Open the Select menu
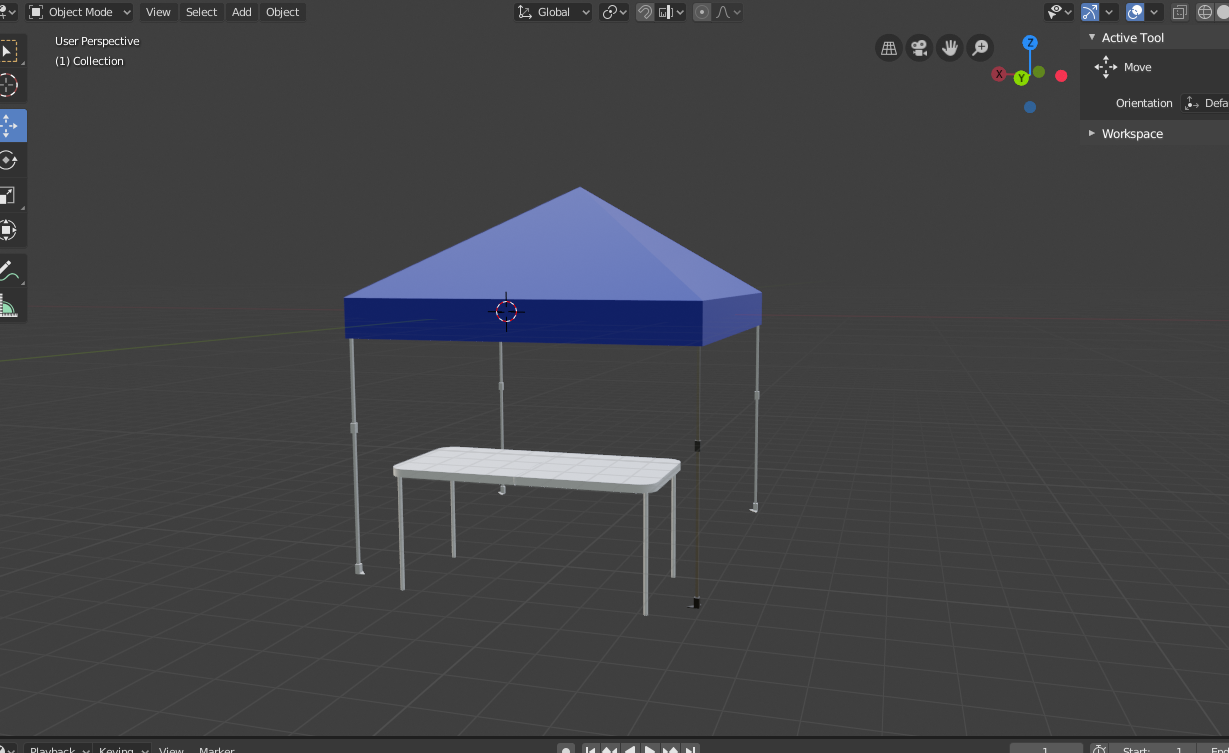1229x753 pixels. pos(201,12)
